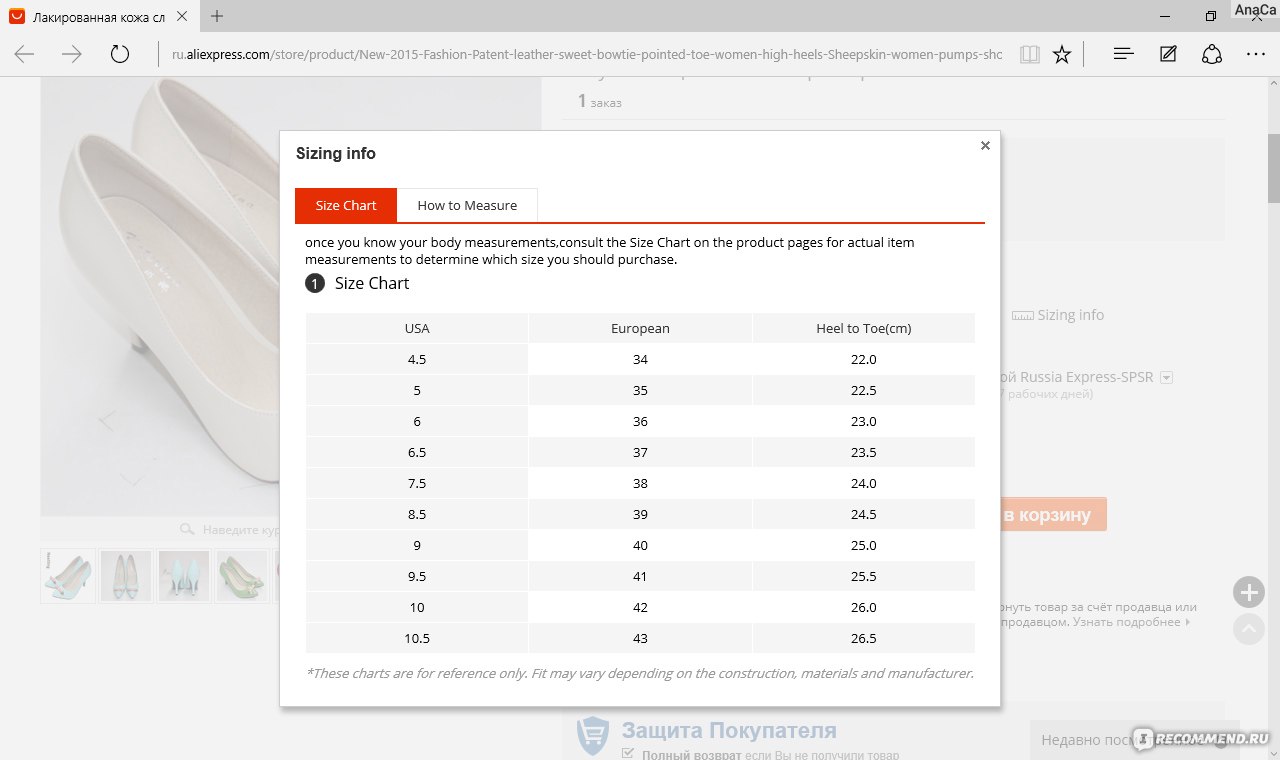The height and width of the screenshot is (760, 1280).
Task: Click the USA column header
Action: click(417, 328)
